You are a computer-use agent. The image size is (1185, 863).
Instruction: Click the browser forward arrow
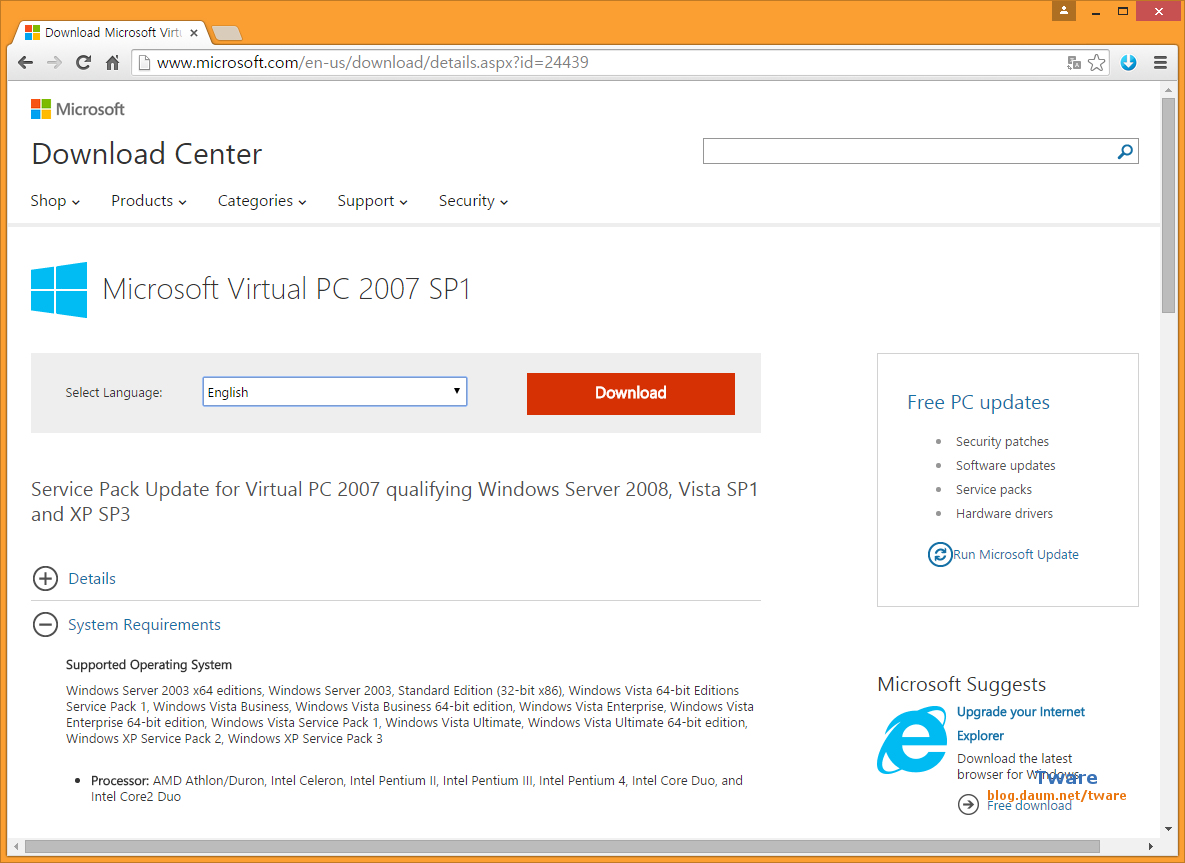tap(54, 63)
